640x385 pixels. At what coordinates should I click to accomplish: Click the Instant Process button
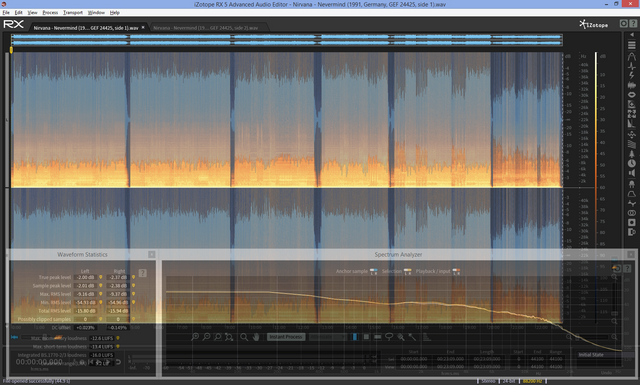click(286, 337)
